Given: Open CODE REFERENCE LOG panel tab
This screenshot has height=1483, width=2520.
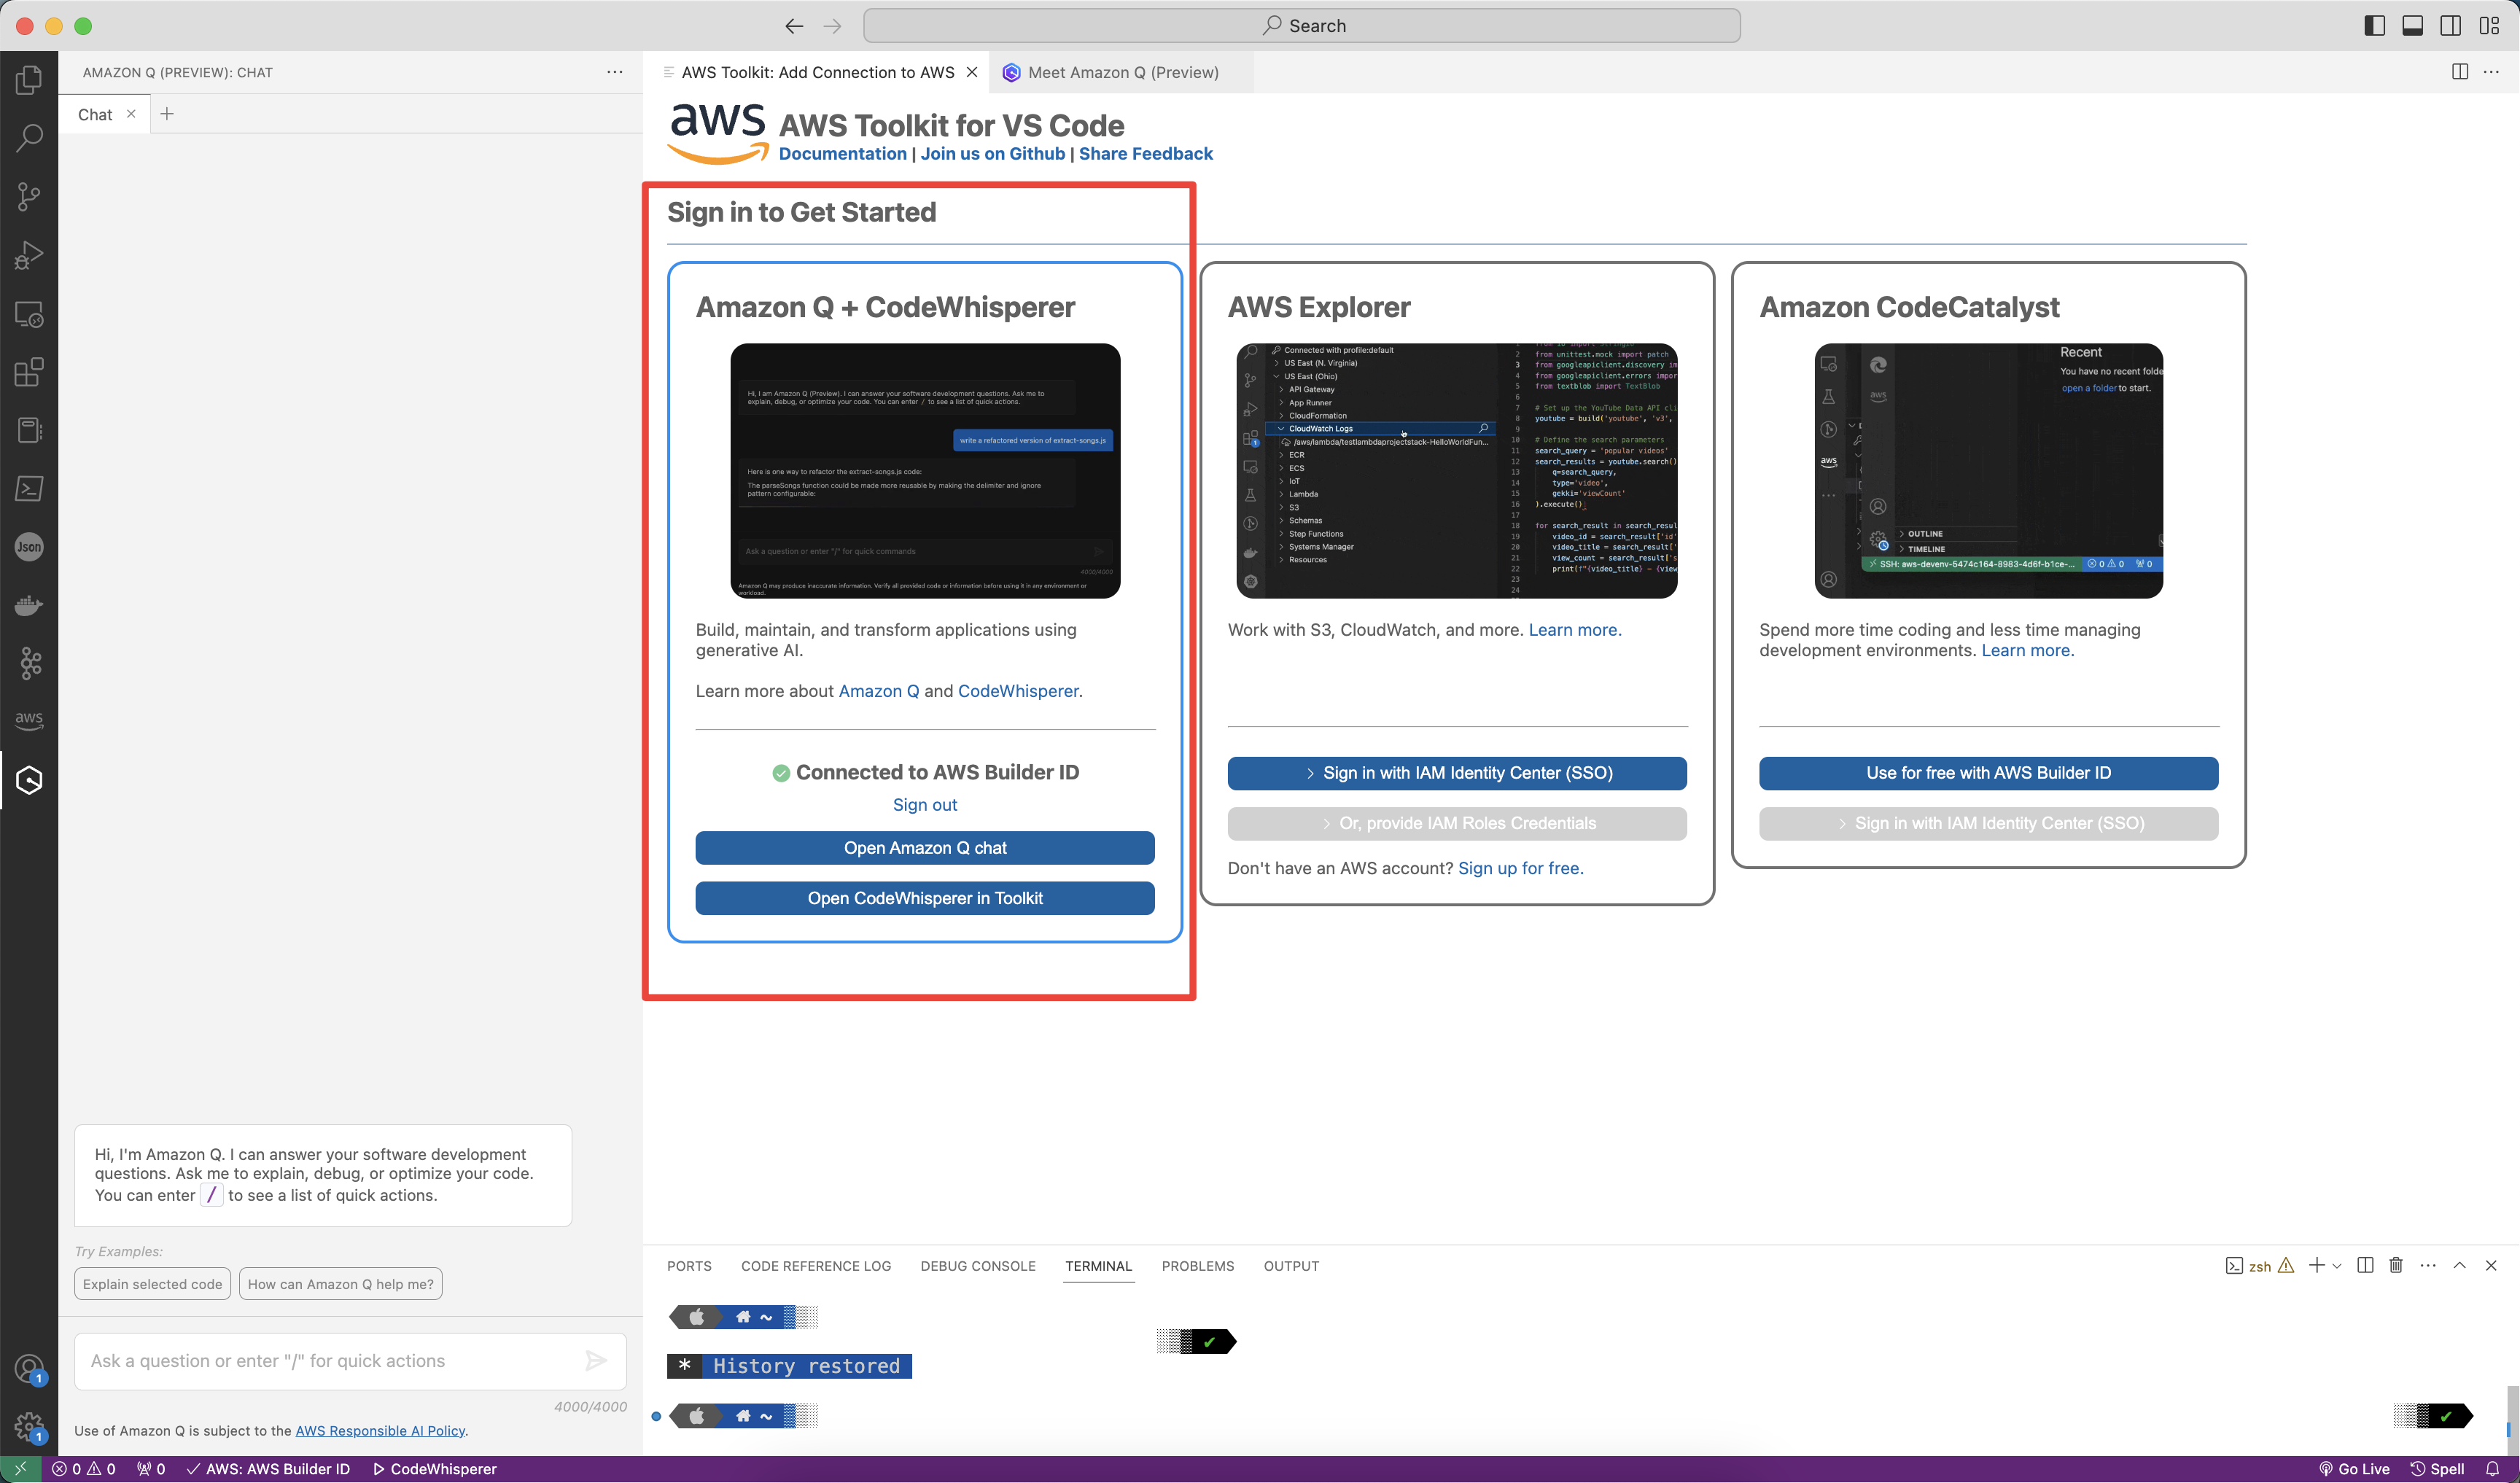Looking at the screenshot, I should pyautogui.click(x=815, y=1266).
